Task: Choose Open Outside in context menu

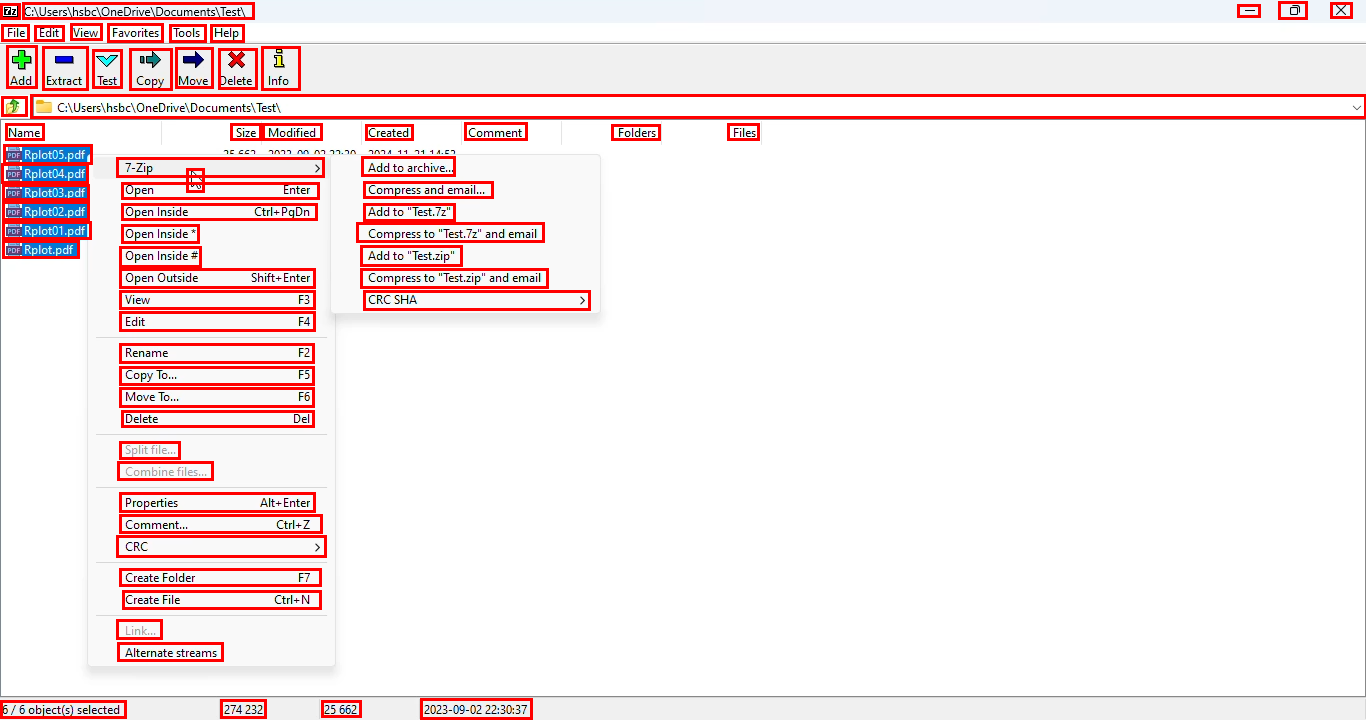Action: [218, 278]
